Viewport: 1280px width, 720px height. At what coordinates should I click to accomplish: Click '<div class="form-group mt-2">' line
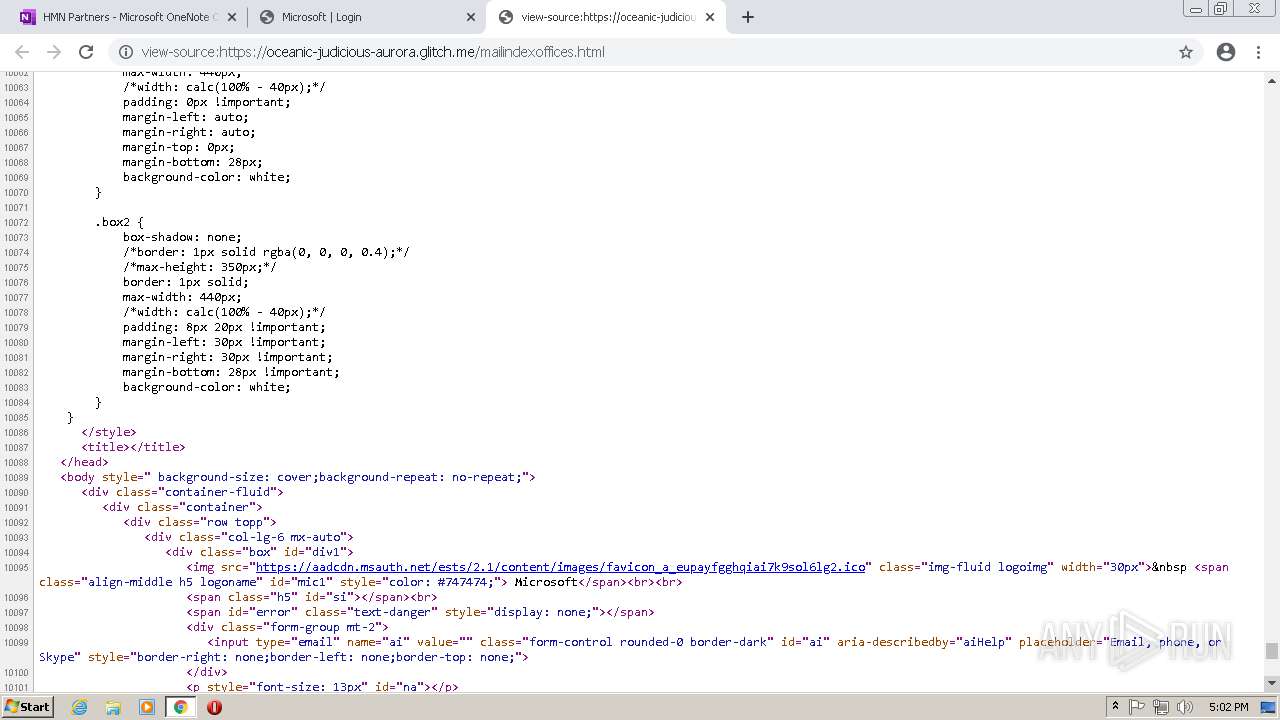point(287,627)
